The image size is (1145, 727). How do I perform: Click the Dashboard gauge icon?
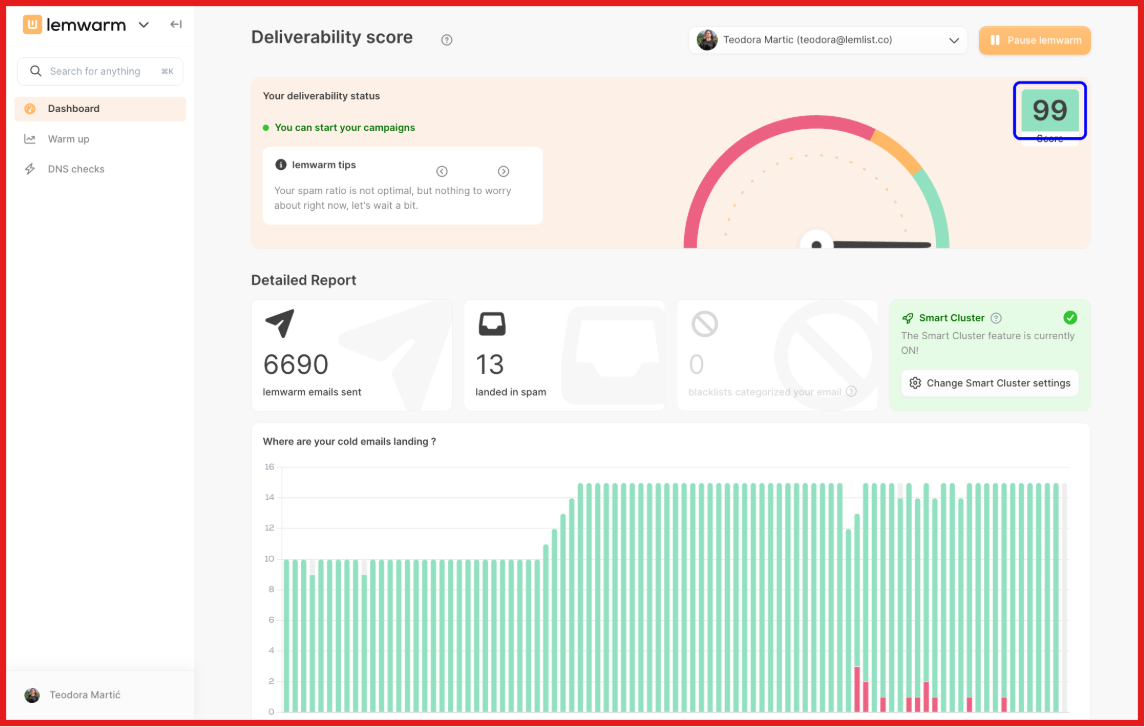[30, 109]
